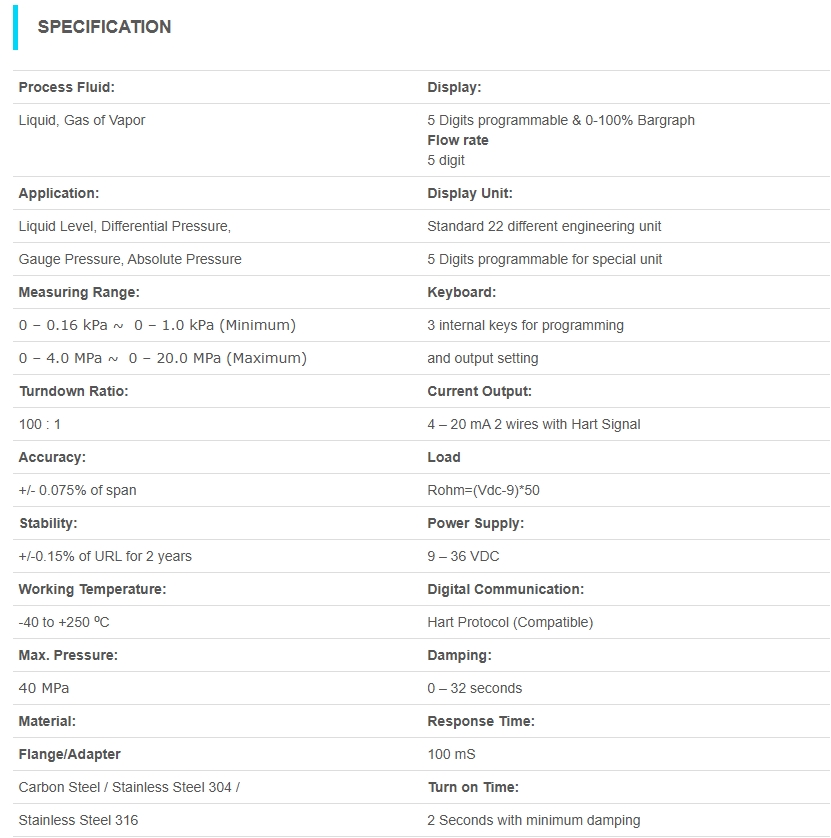Click the Display label

coord(454,87)
